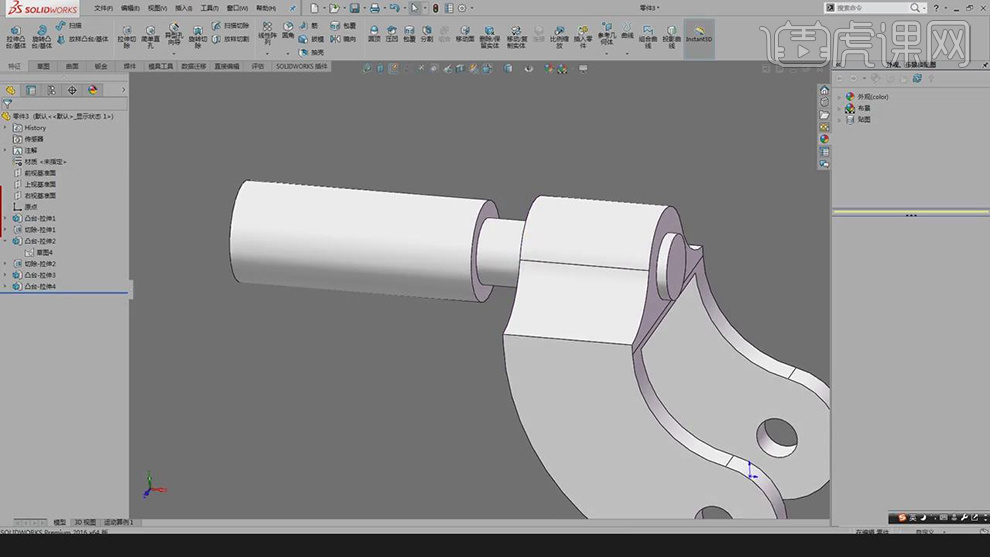Screen dimensions: 990x557
Task: Collapse the 凸台-拉伸2 feature node
Action: [5, 241]
